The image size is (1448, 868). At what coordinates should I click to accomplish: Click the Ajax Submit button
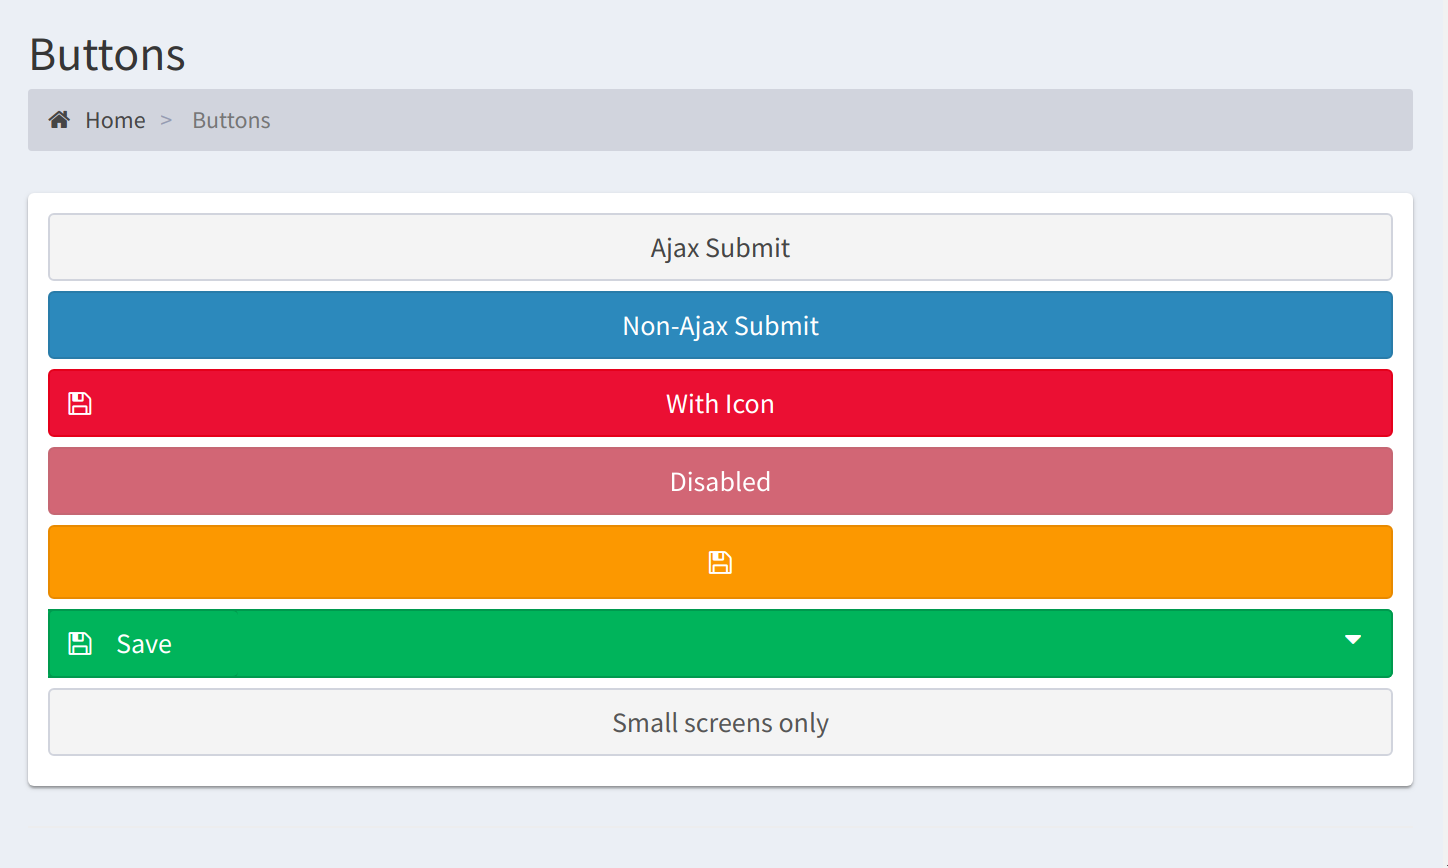[x=720, y=247]
